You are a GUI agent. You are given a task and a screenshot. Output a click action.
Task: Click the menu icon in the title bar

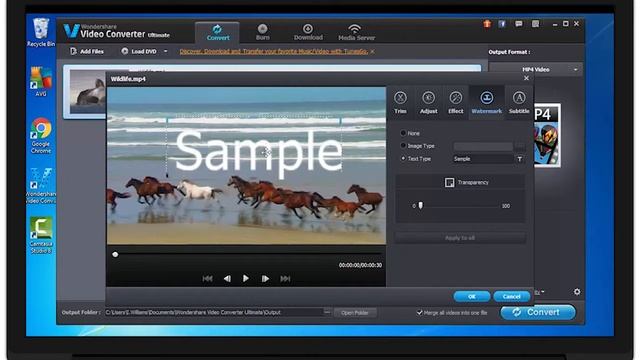click(x=535, y=24)
